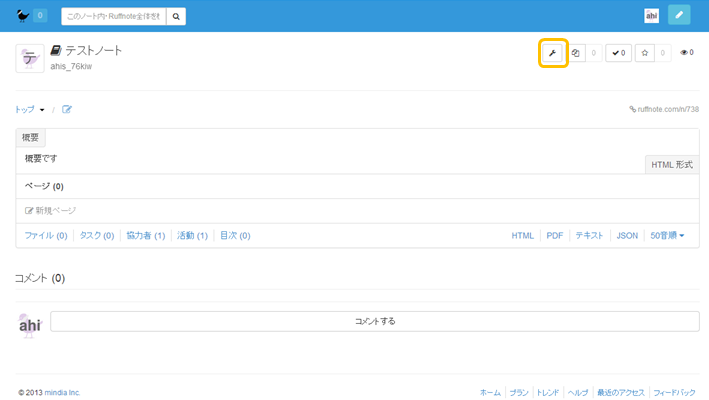Click the HTML 形式 button

(x=671, y=165)
